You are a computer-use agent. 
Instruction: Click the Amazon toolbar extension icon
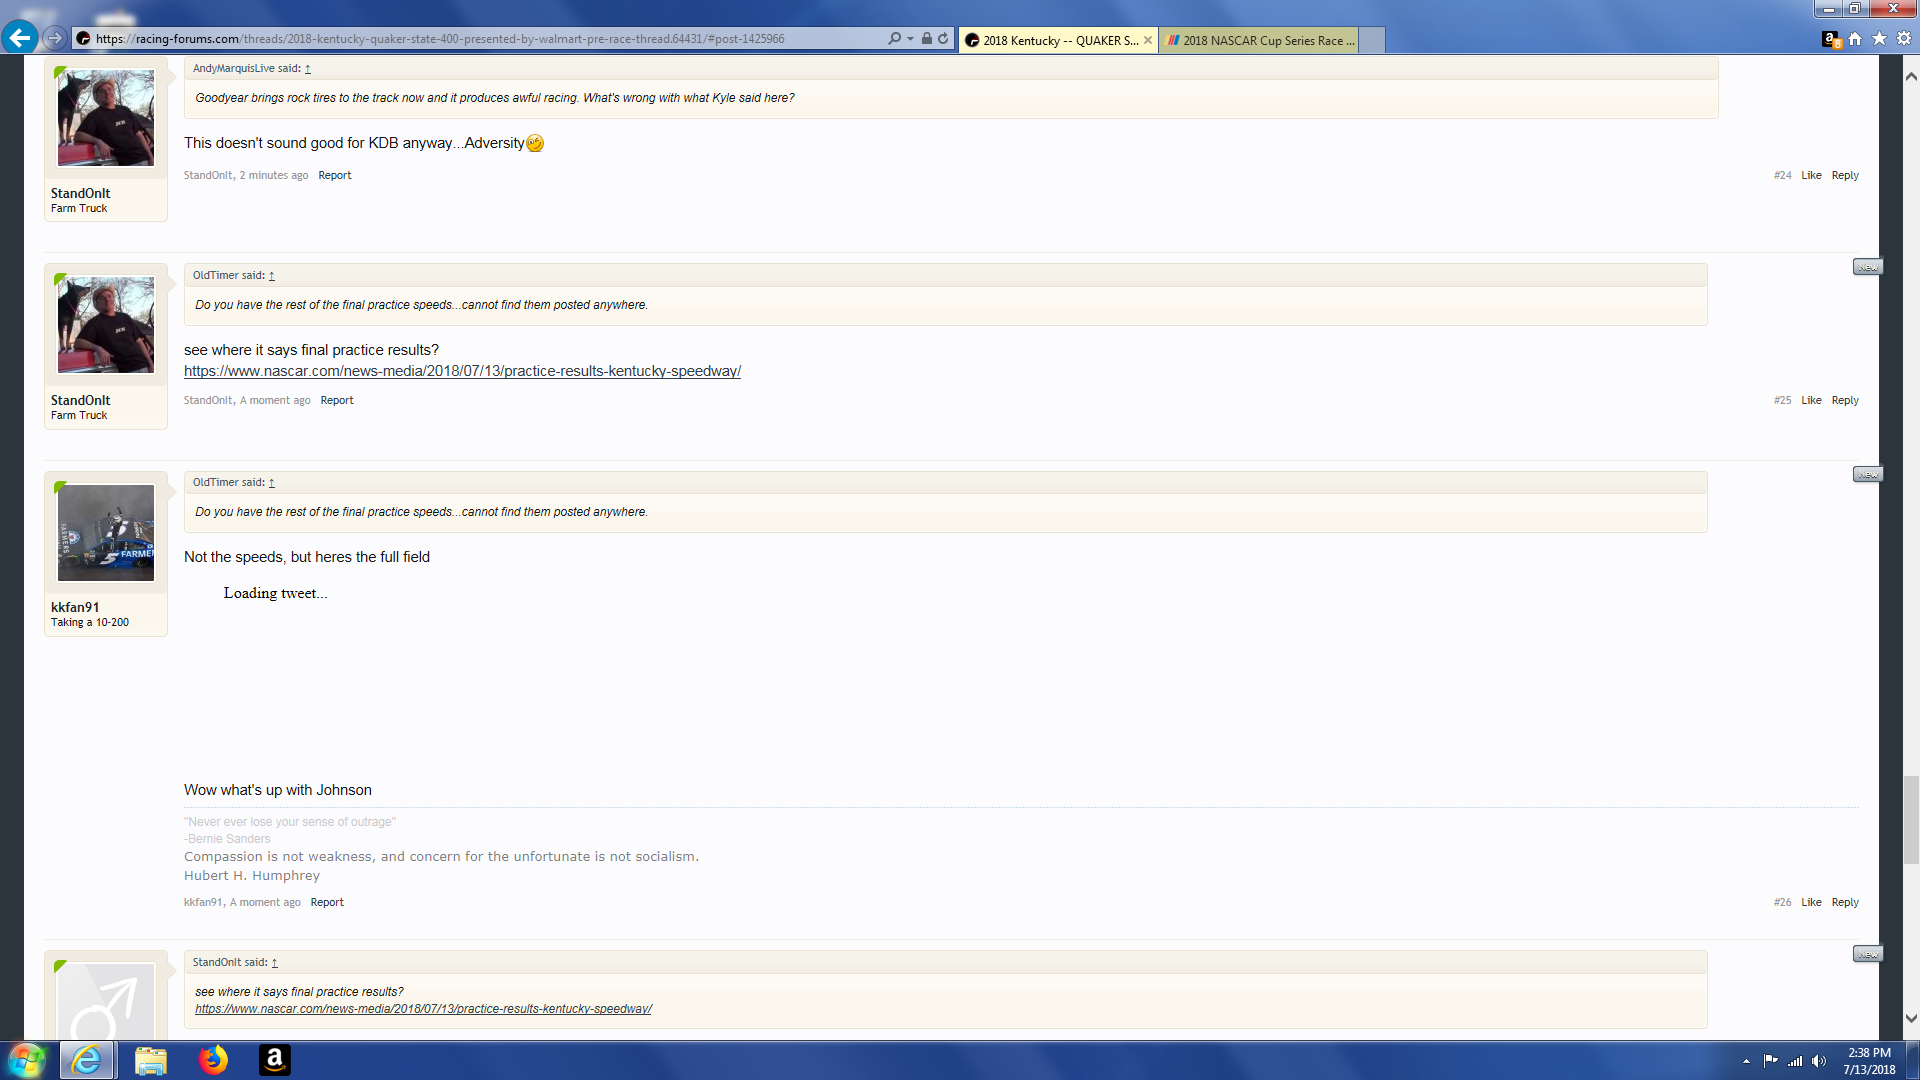(1830, 39)
